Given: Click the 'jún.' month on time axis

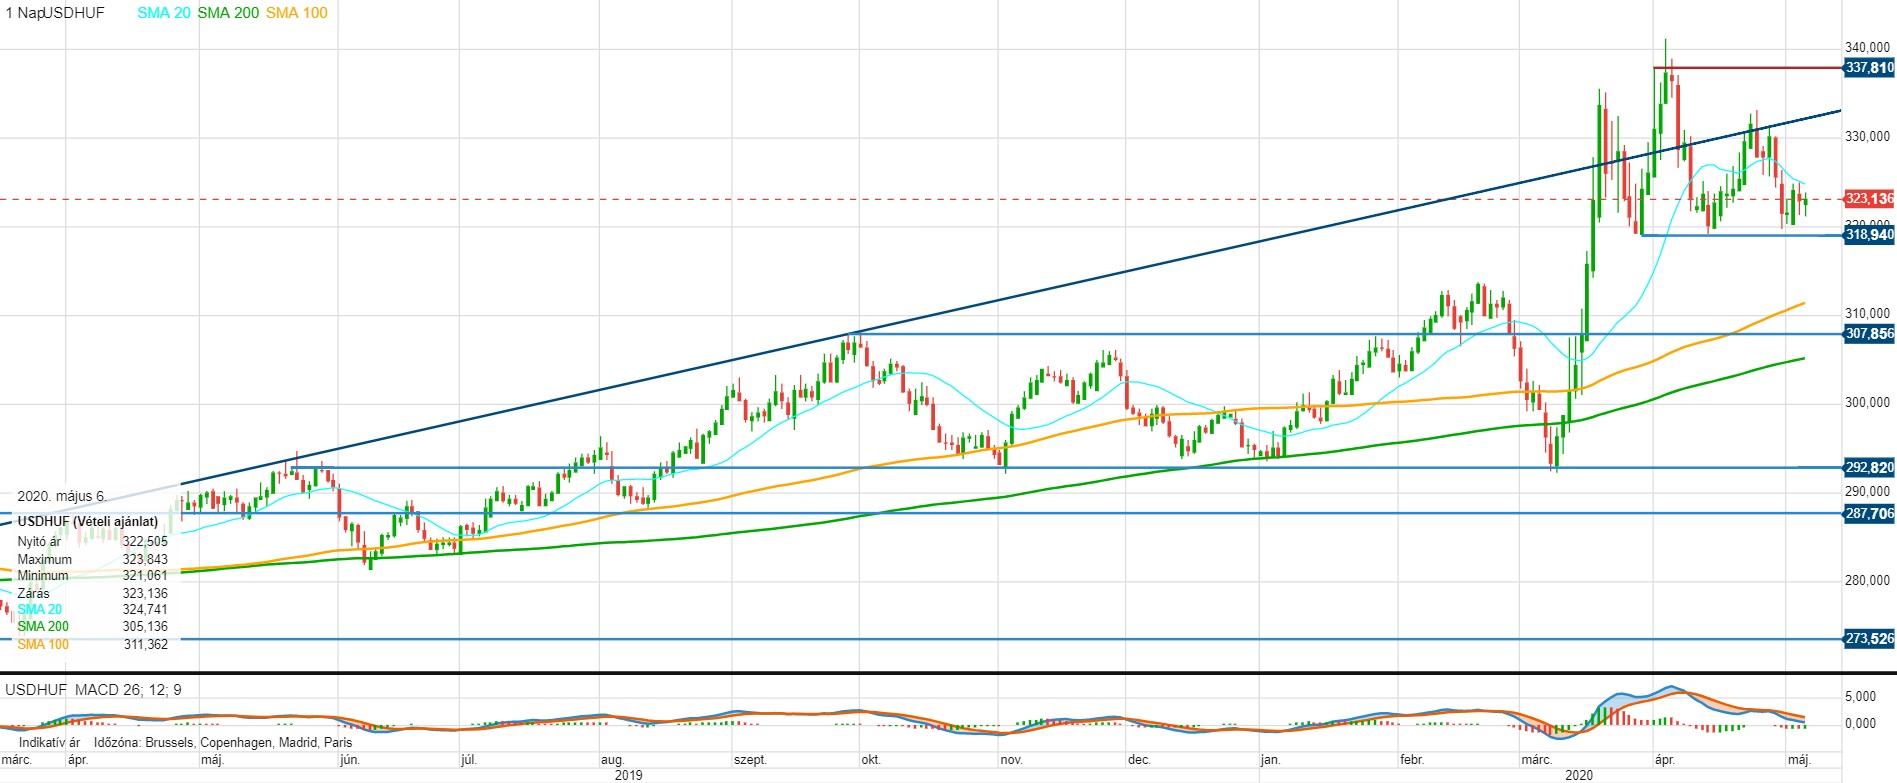Looking at the screenshot, I should 350,760.
